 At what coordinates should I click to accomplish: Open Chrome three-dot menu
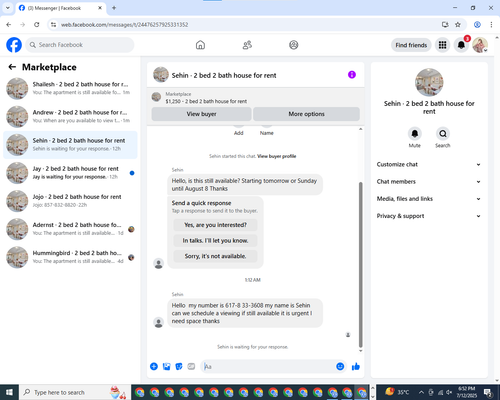[491, 25]
